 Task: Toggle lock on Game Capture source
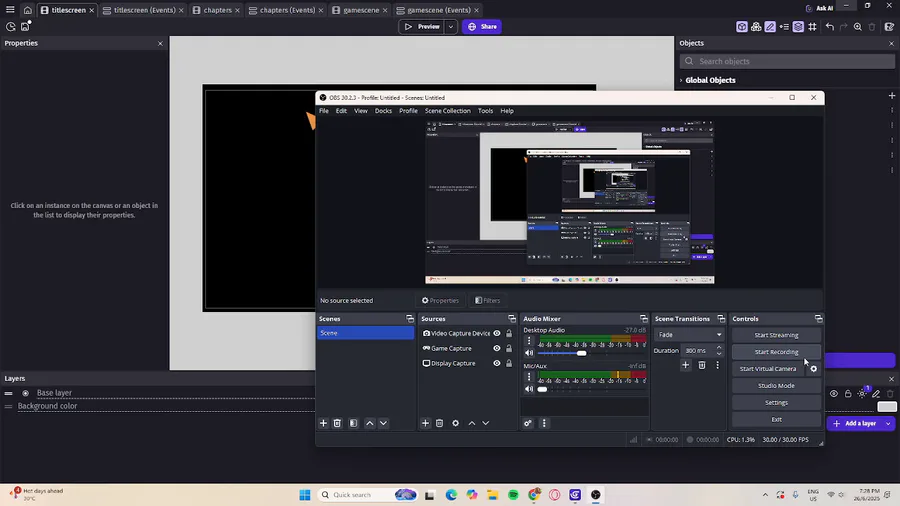pyautogui.click(x=509, y=348)
